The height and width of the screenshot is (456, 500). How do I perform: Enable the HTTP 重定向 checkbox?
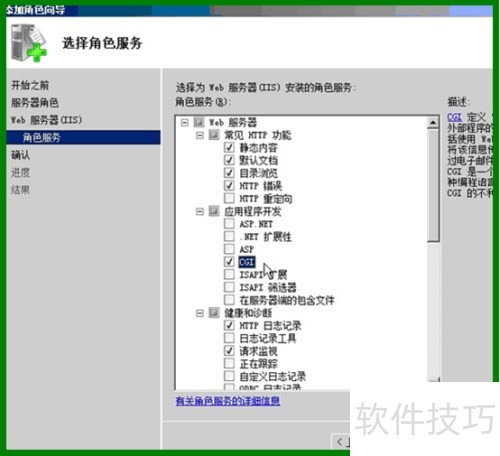tap(229, 198)
